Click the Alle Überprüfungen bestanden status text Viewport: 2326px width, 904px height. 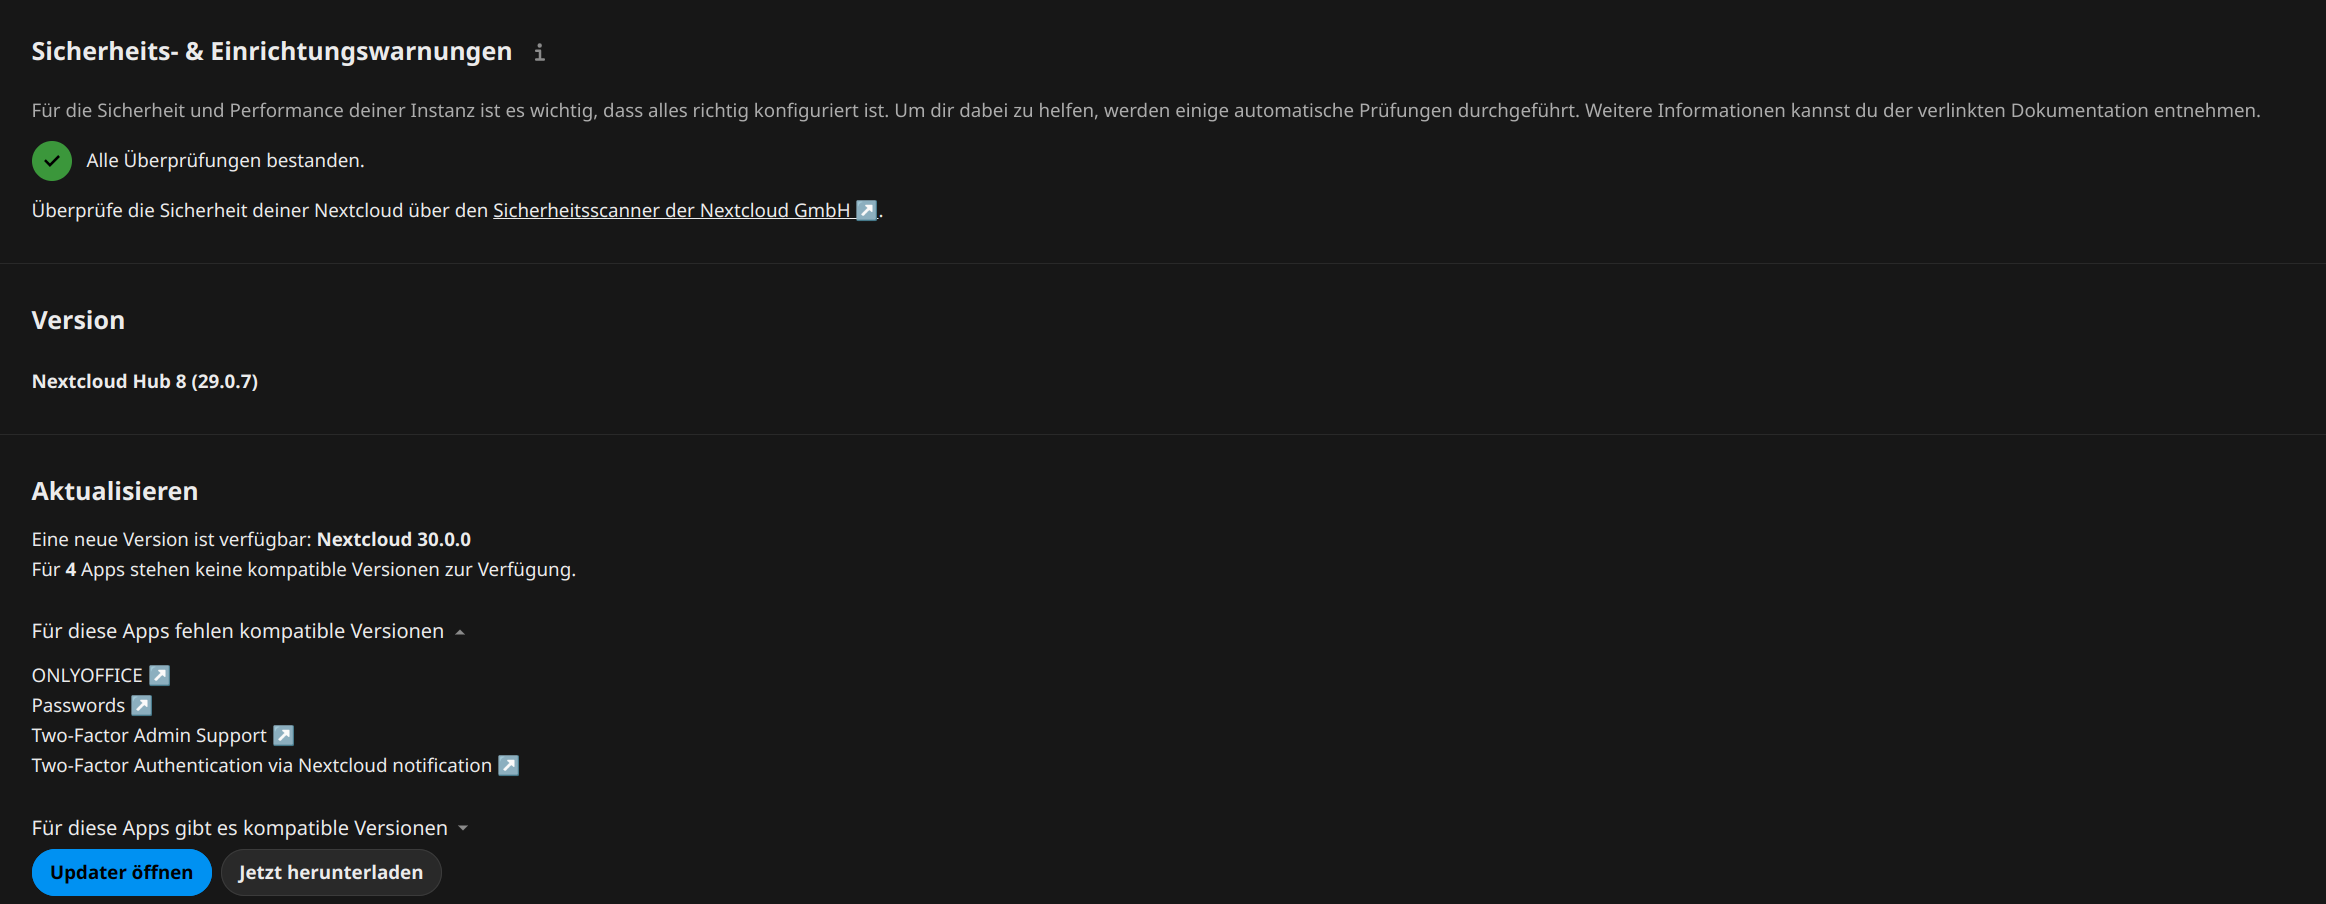point(225,161)
